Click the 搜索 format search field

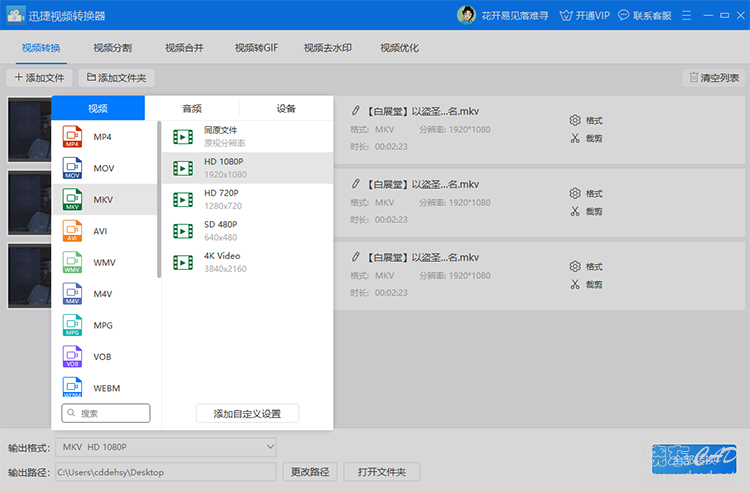106,413
